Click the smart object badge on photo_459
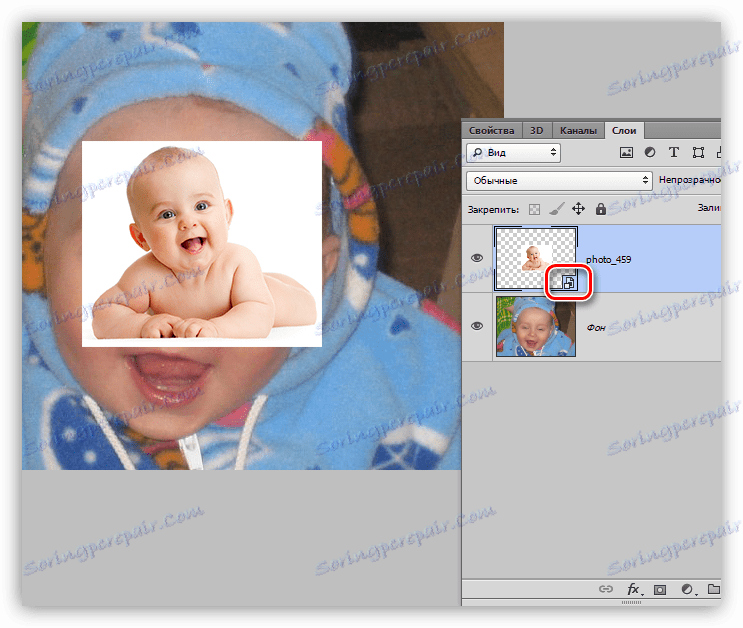 click(569, 283)
